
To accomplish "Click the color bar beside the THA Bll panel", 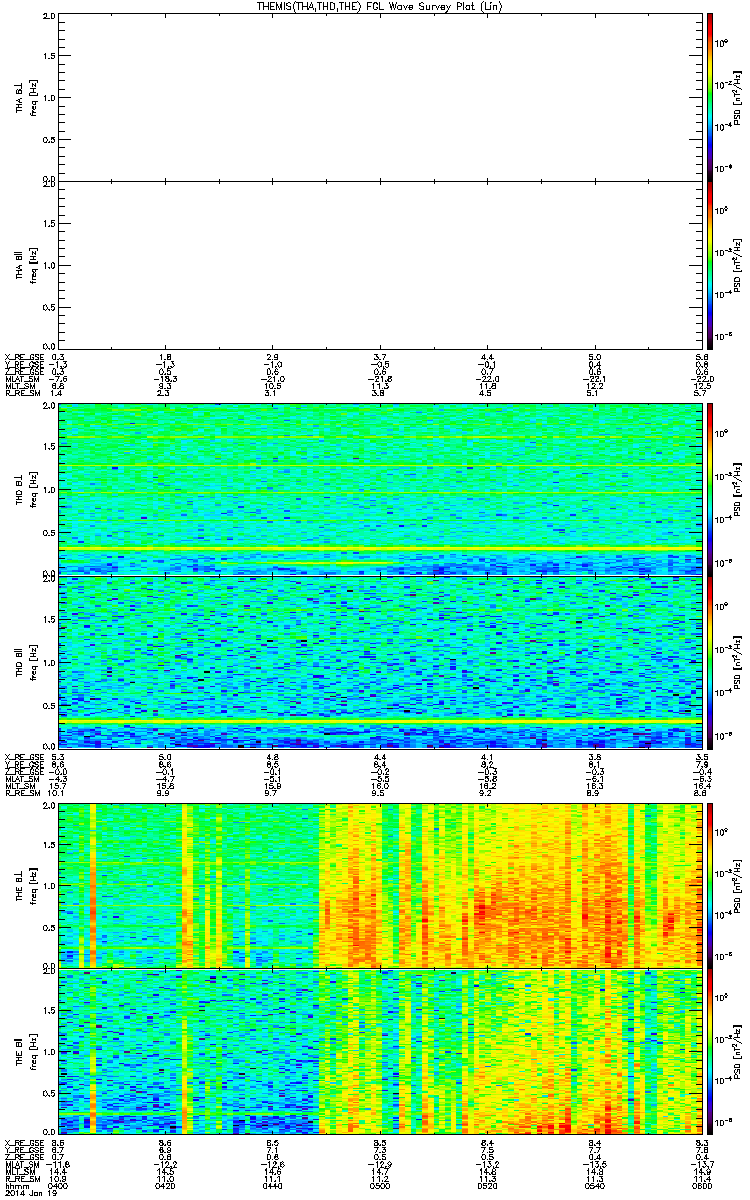I will pyautogui.click(x=710, y=265).
